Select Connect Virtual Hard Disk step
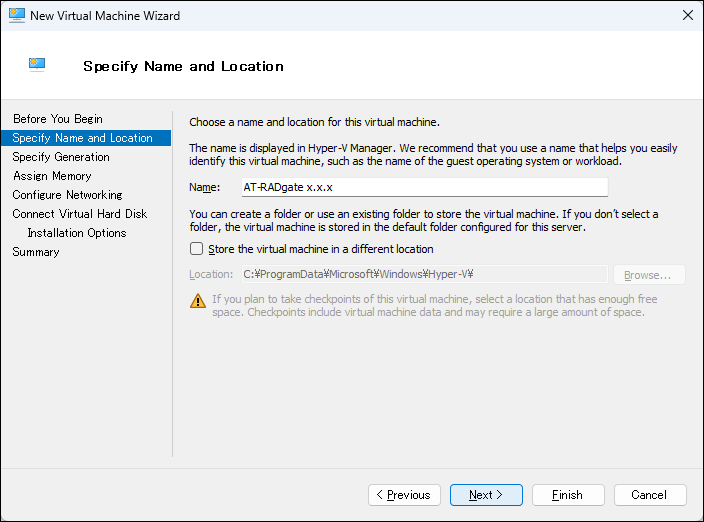The image size is (704, 522). (x=79, y=214)
